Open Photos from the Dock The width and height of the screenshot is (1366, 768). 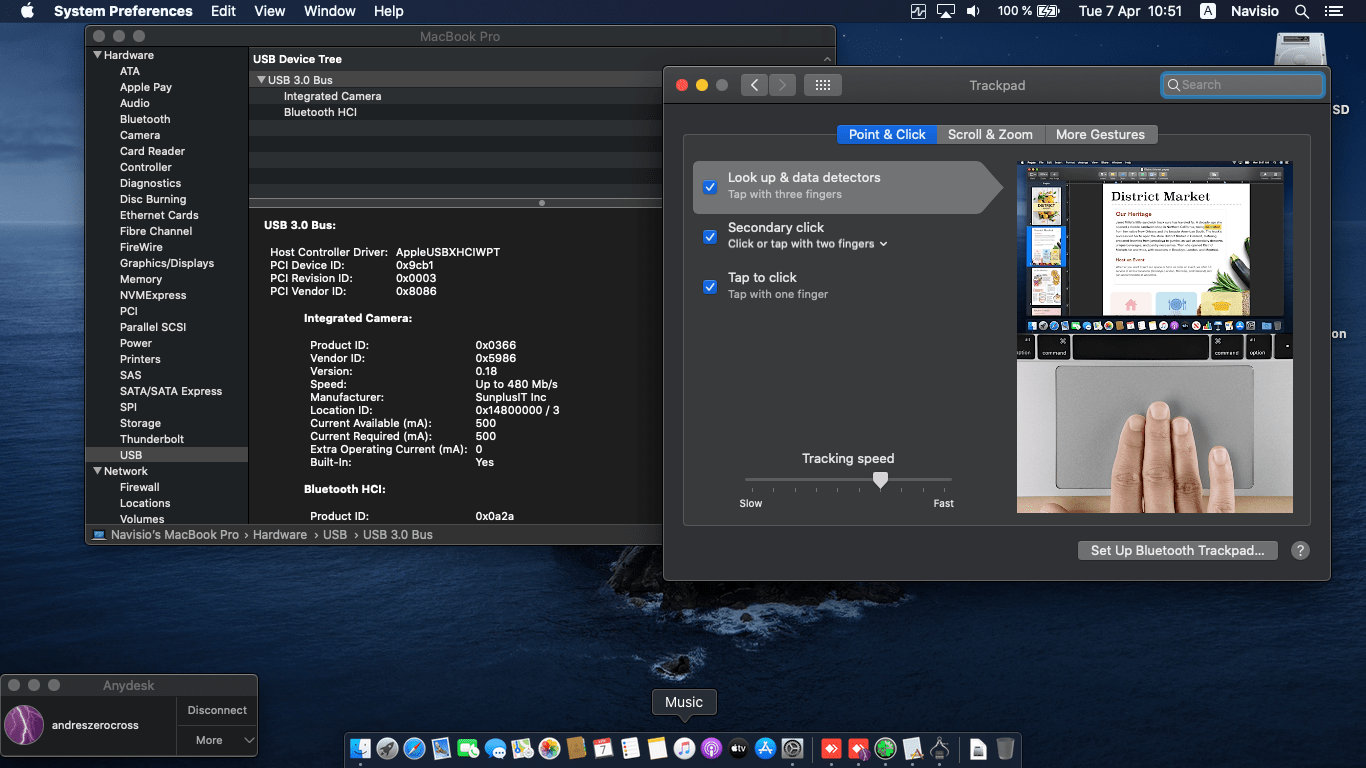[x=549, y=748]
